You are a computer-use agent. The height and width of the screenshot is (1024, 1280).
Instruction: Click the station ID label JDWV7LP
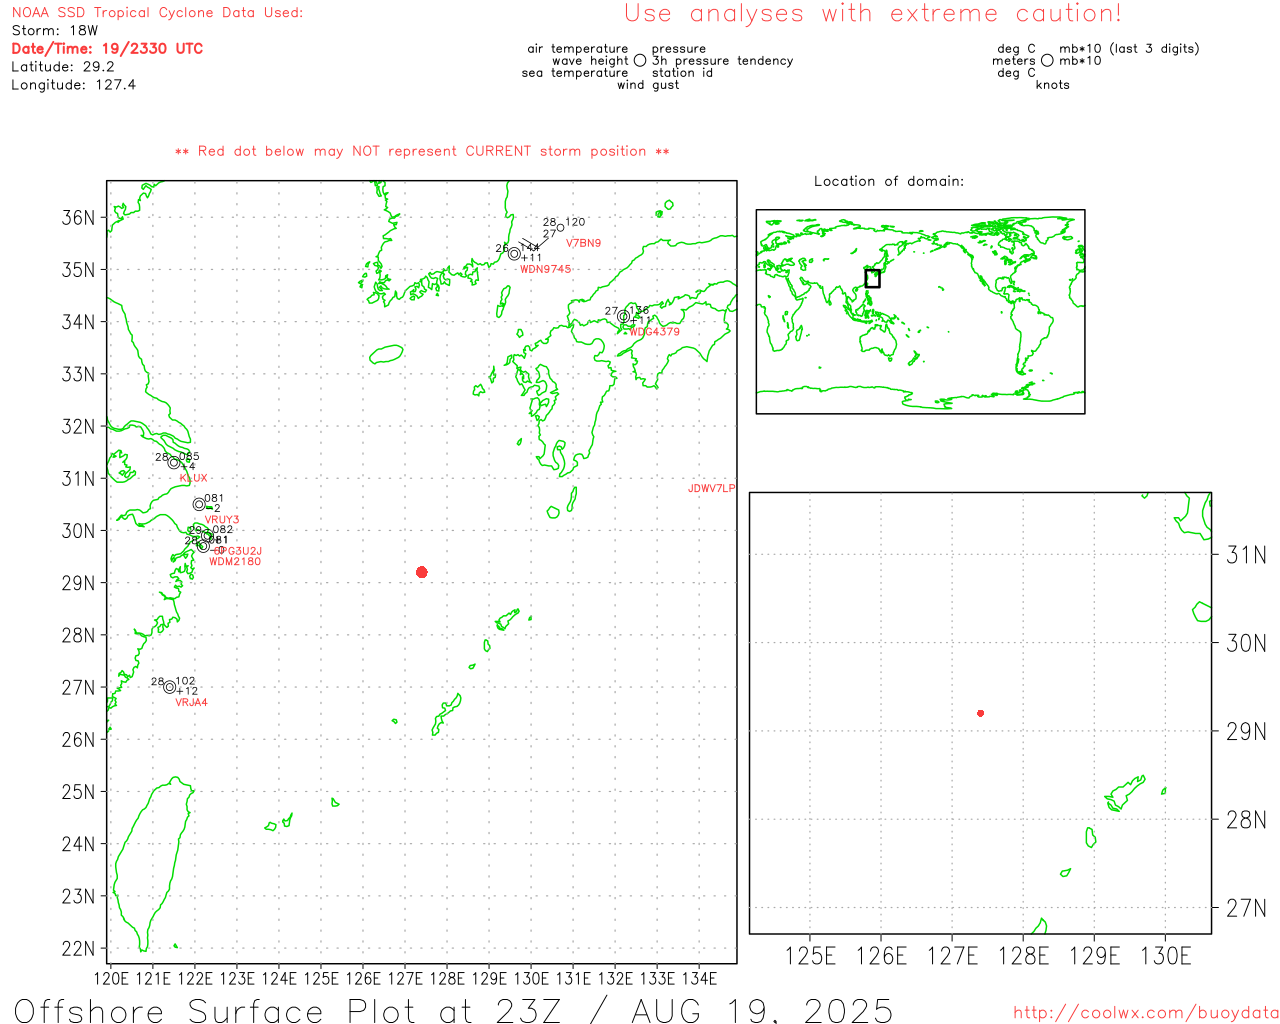711,488
